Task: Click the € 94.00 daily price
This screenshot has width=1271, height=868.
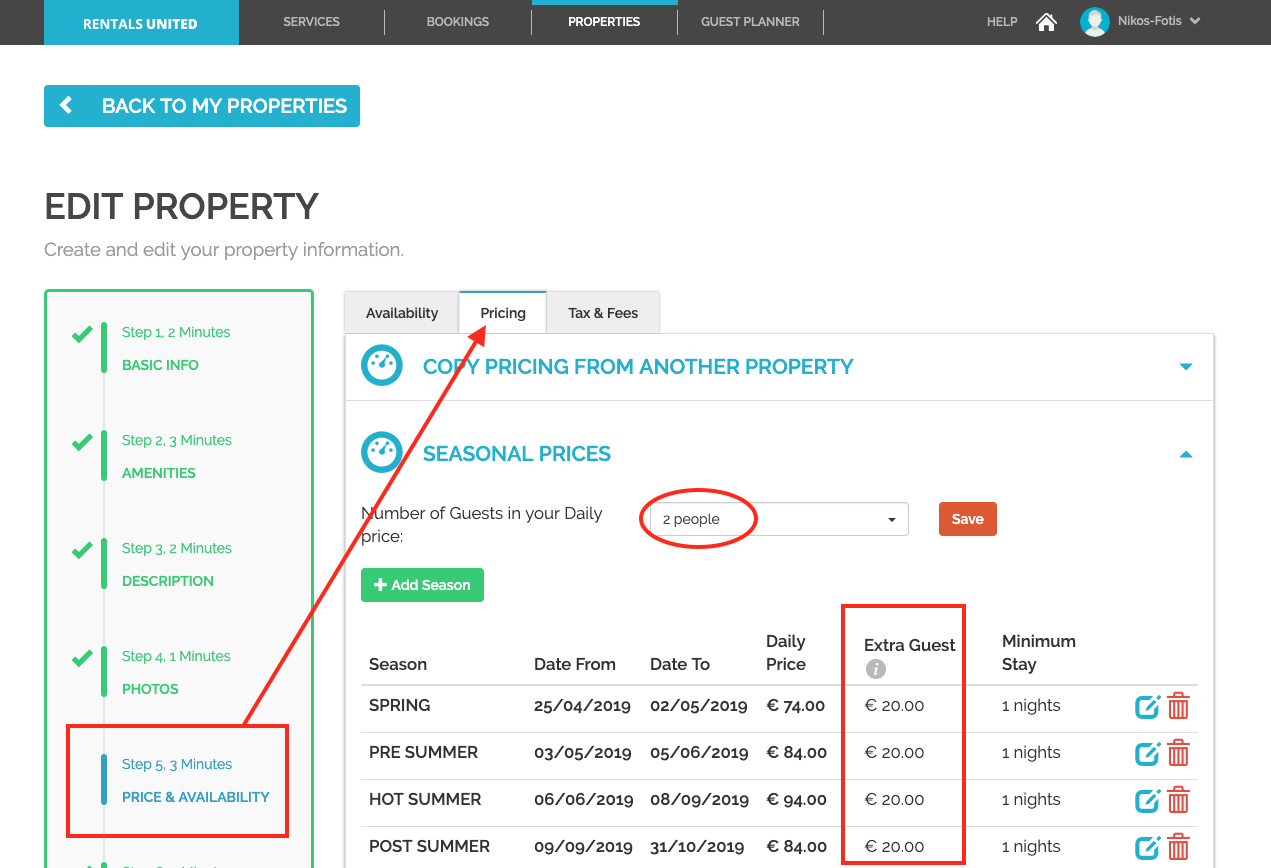Action: click(x=796, y=800)
